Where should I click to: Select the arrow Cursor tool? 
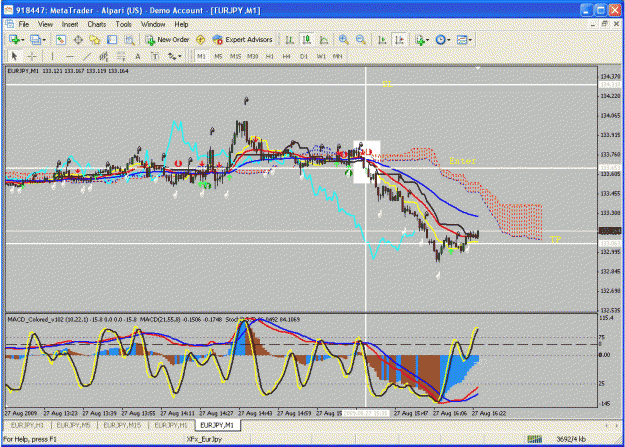click(14, 56)
